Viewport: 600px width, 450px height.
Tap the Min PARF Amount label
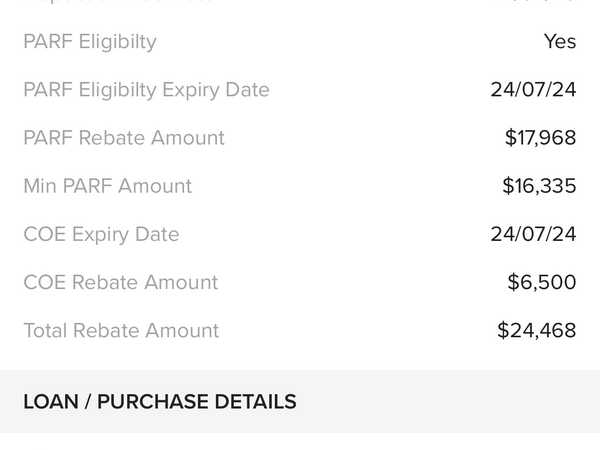click(107, 186)
